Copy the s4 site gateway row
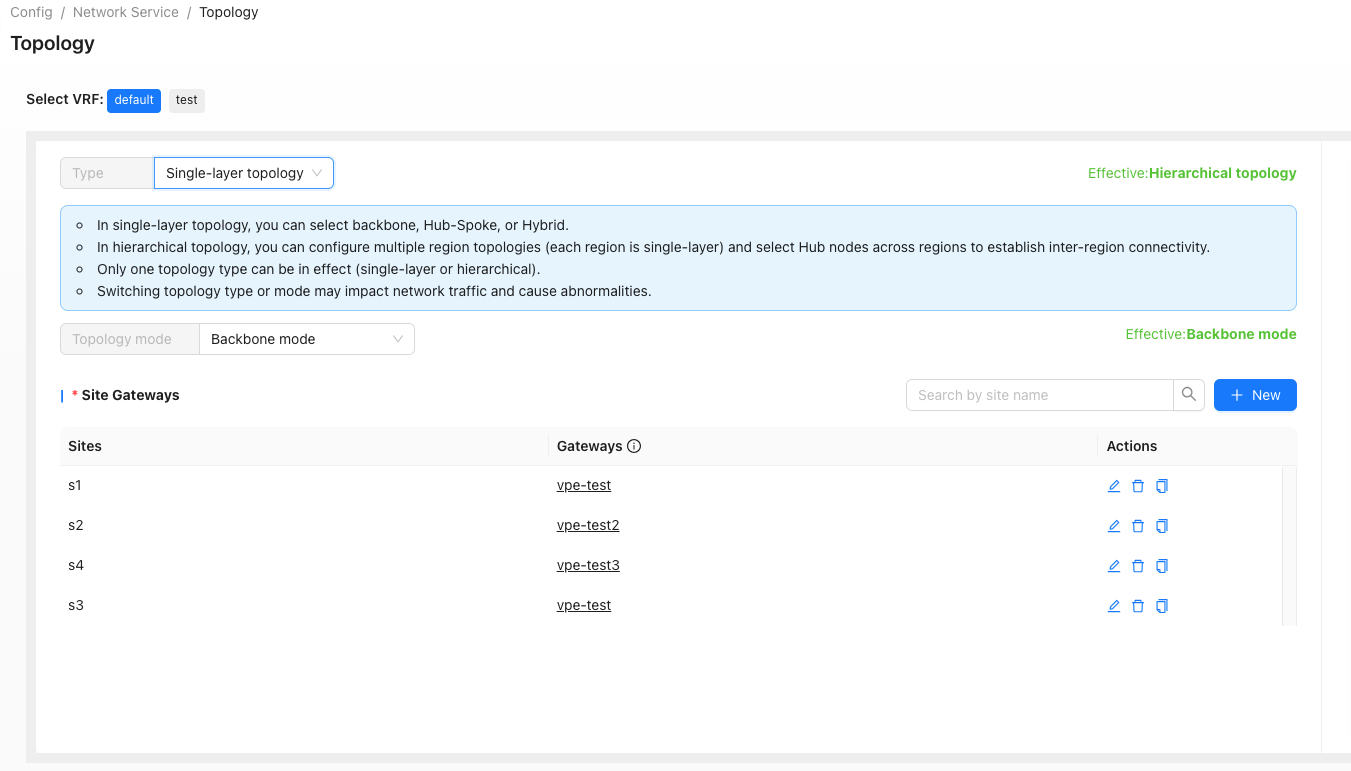The image size is (1351, 771). pos(1162,566)
